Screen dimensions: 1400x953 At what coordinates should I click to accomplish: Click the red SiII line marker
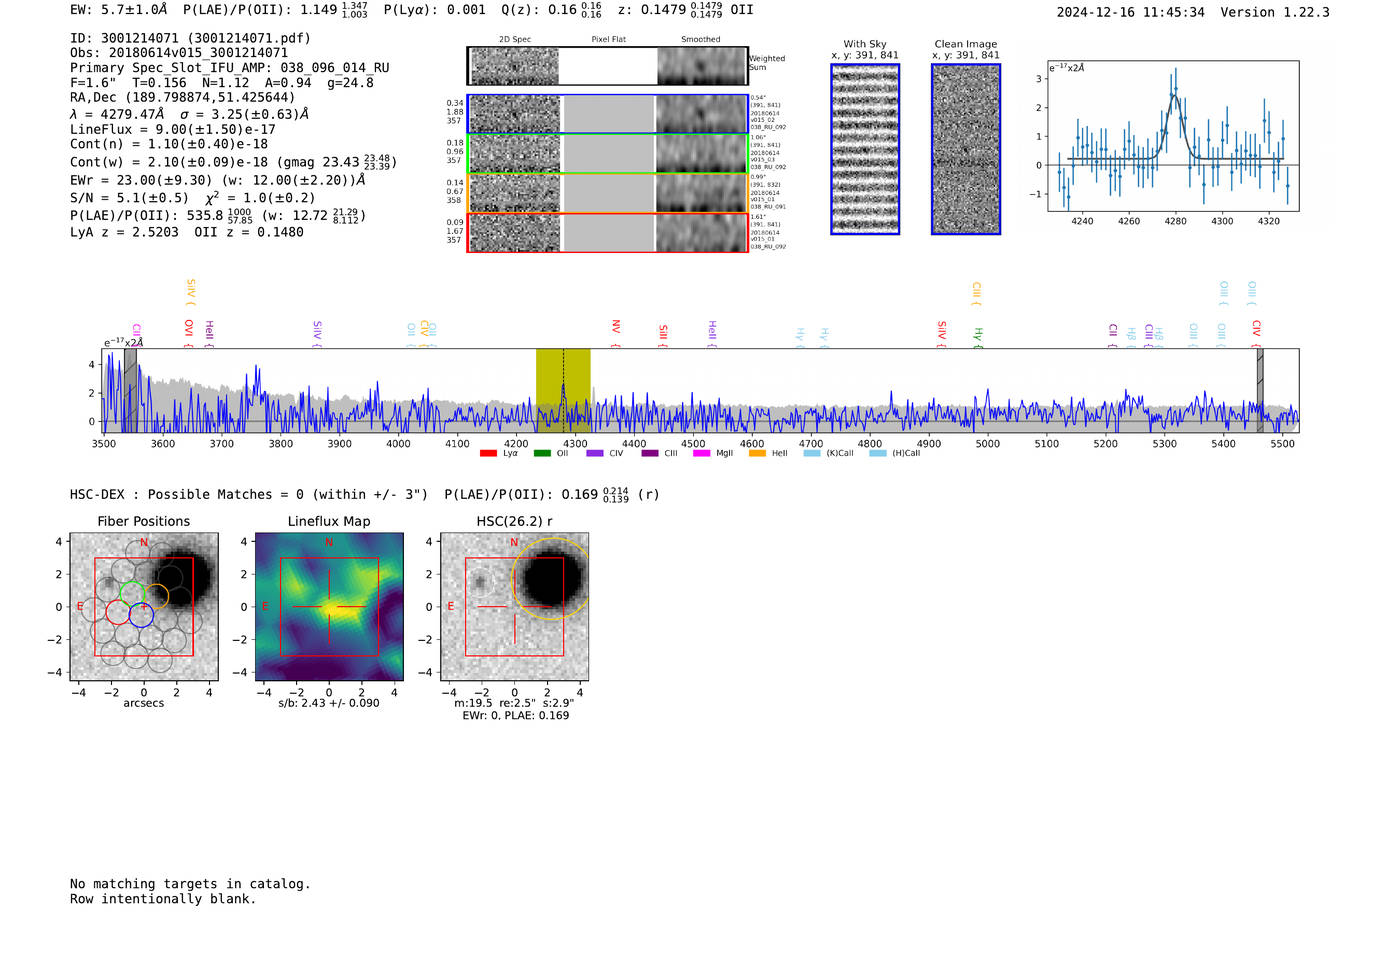(663, 336)
